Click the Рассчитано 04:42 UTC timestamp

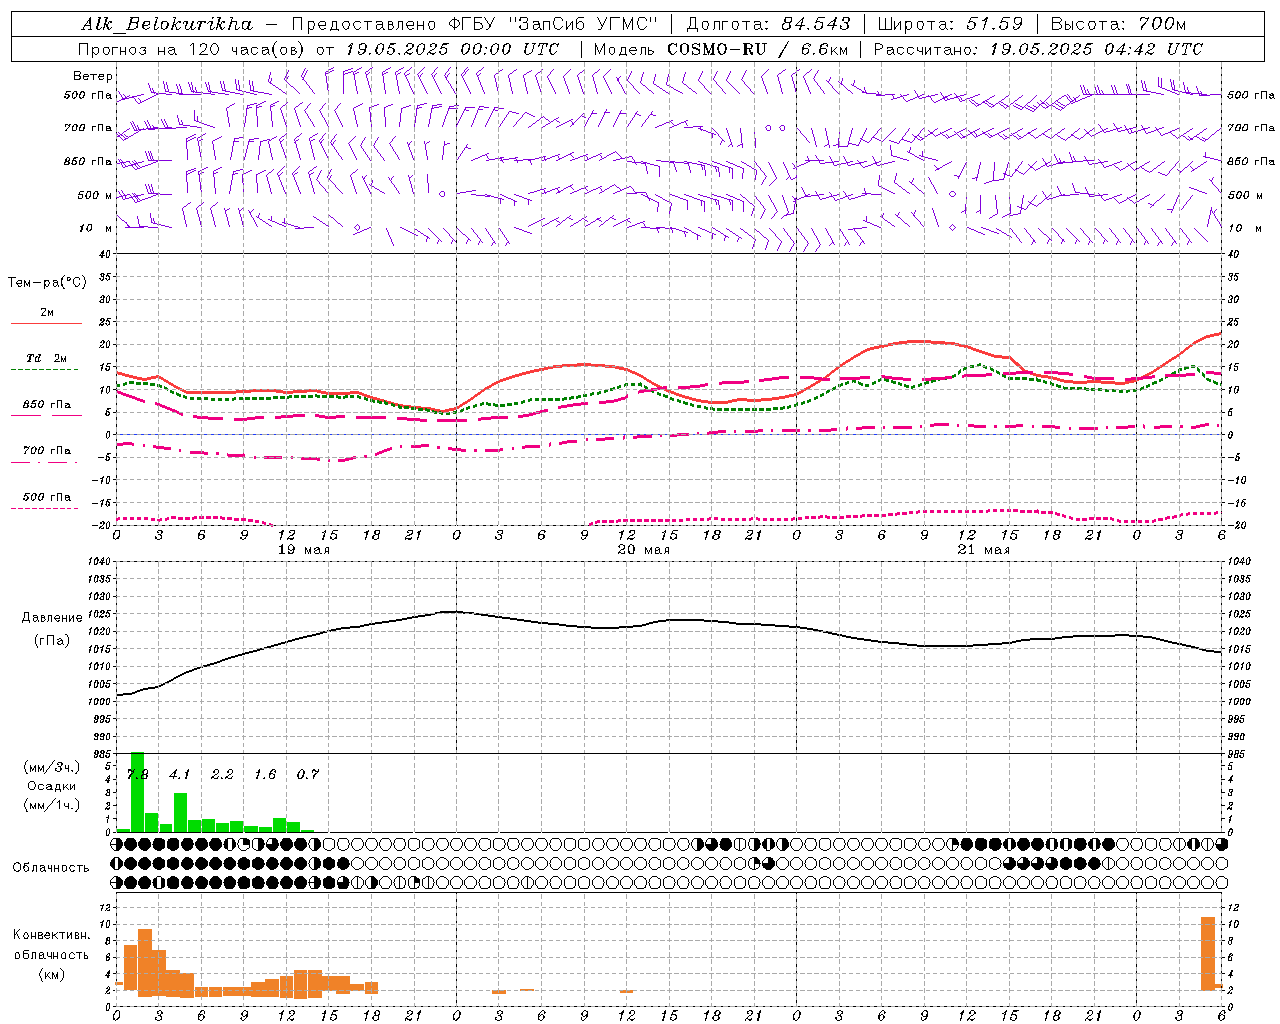(x=1038, y=49)
